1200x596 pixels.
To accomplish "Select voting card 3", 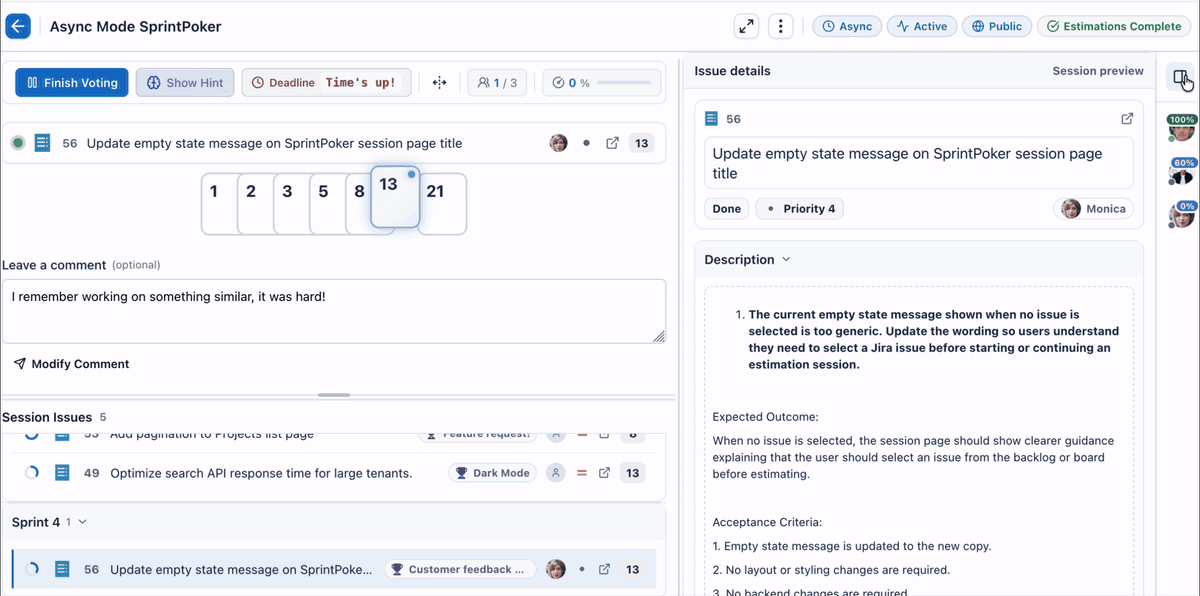I will (289, 204).
